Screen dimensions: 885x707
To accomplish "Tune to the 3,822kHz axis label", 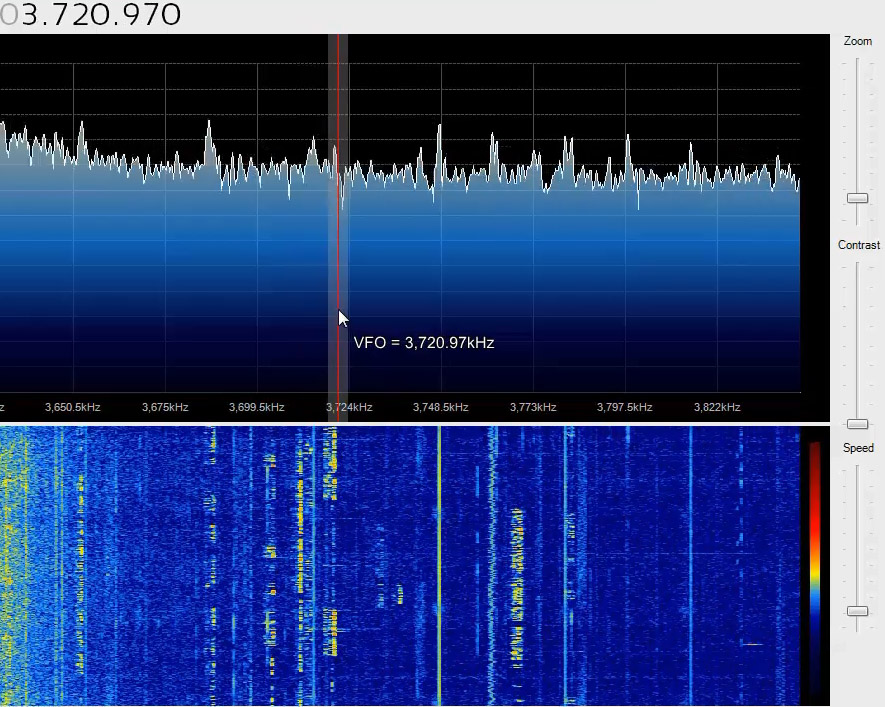I will click(717, 407).
